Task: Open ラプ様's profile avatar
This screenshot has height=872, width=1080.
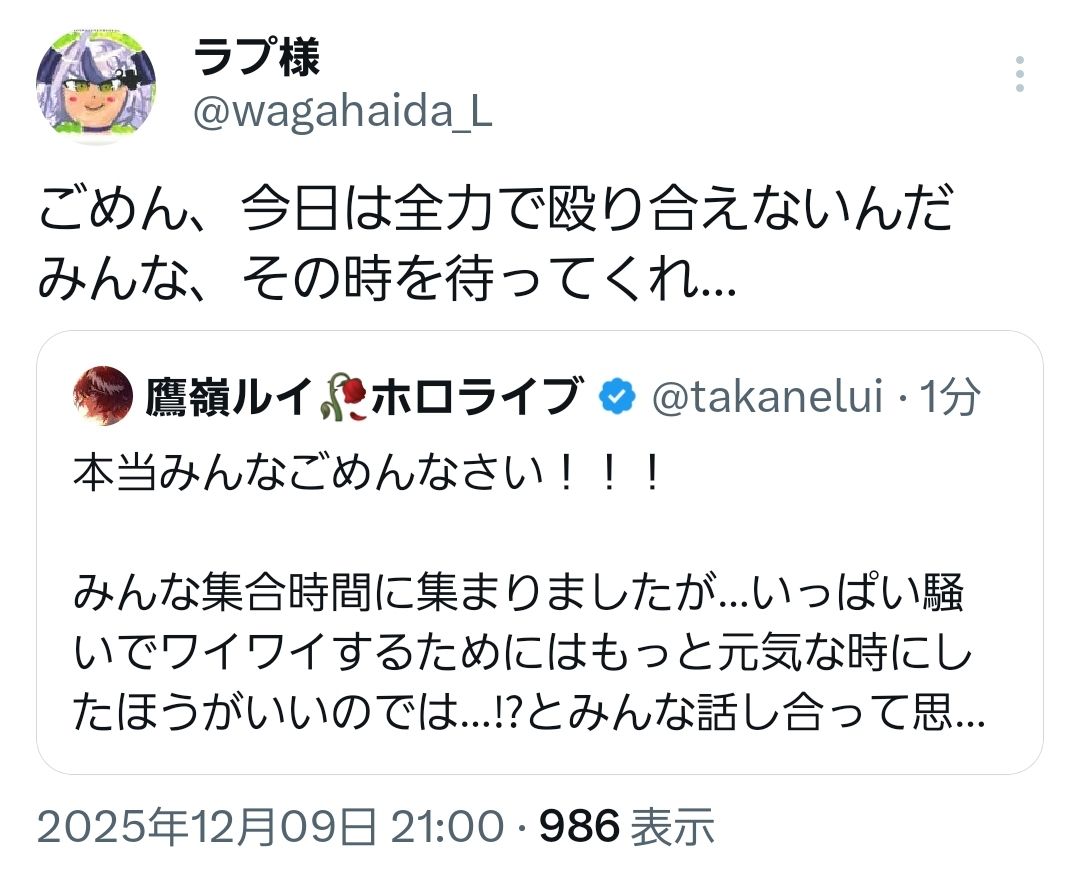Action: coord(96,88)
